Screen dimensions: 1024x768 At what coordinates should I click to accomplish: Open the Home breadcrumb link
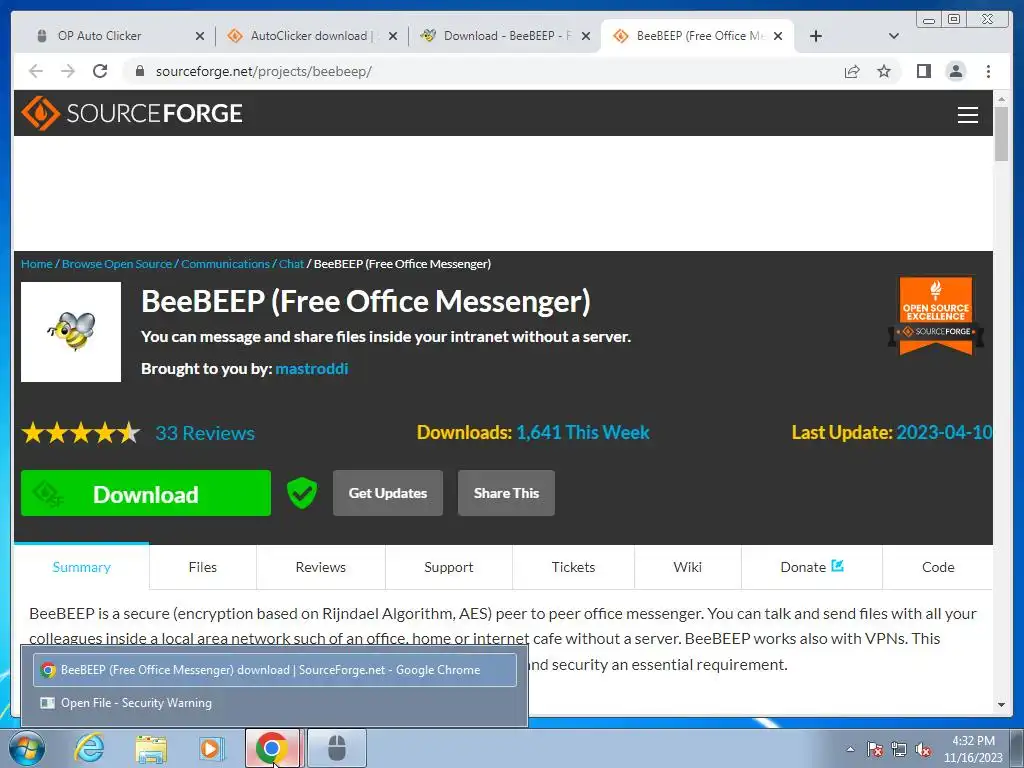coord(37,264)
